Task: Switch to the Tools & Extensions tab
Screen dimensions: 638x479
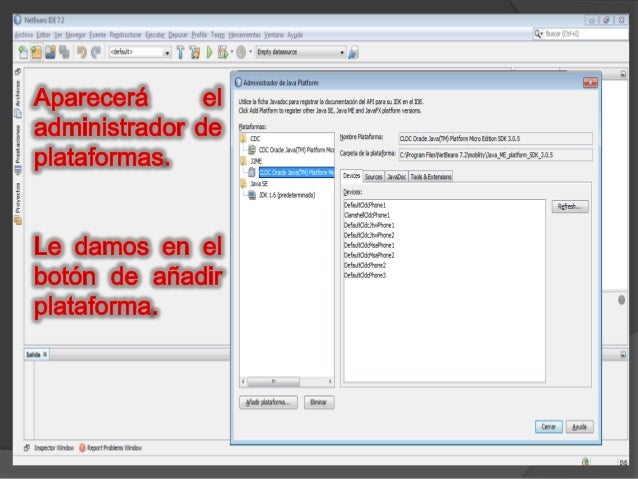Action: click(431, 177)
